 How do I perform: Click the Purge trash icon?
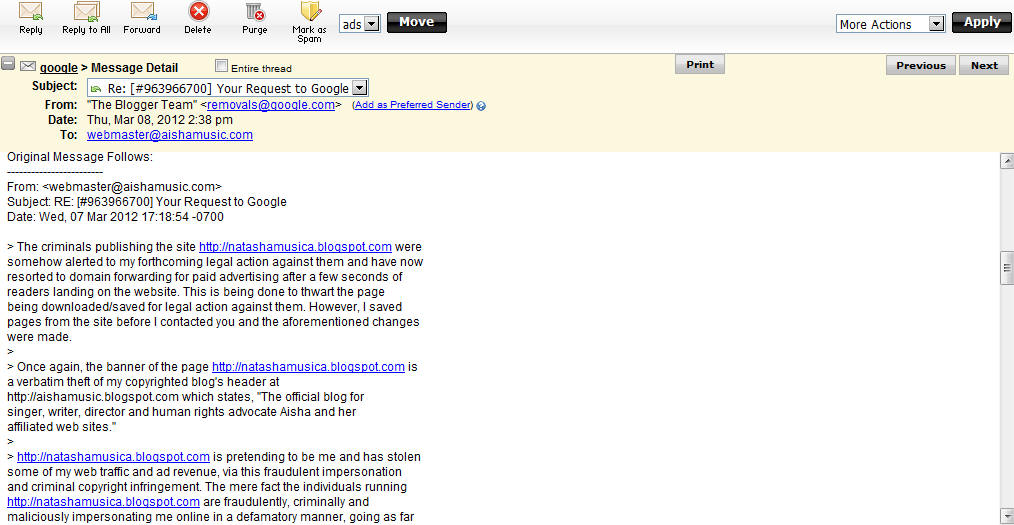[x=255, y=12]
